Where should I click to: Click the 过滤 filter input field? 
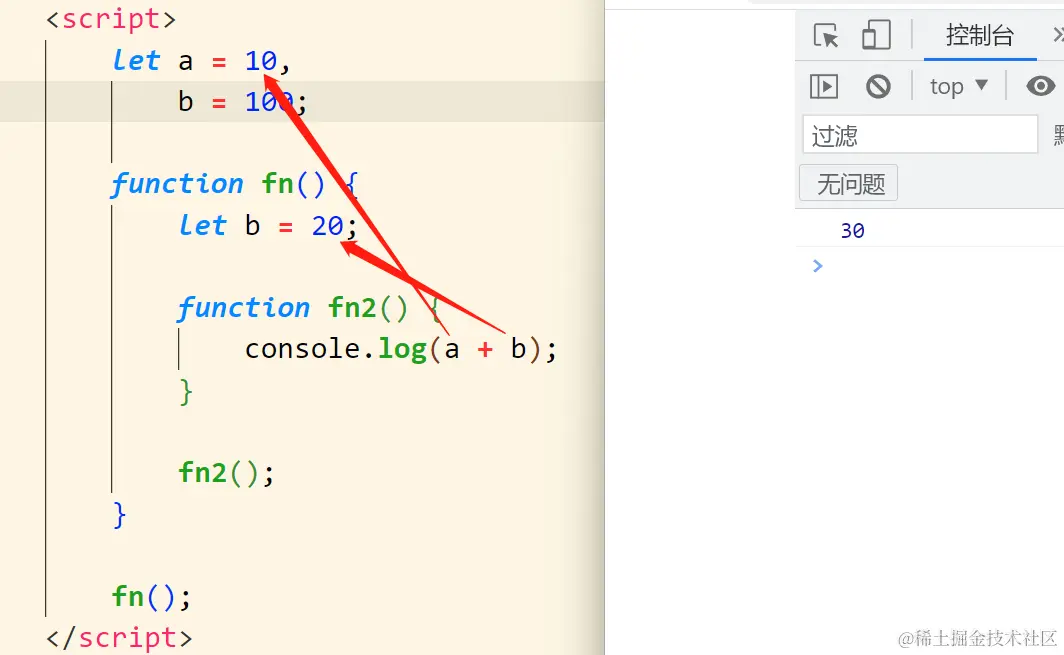point(920,134)
